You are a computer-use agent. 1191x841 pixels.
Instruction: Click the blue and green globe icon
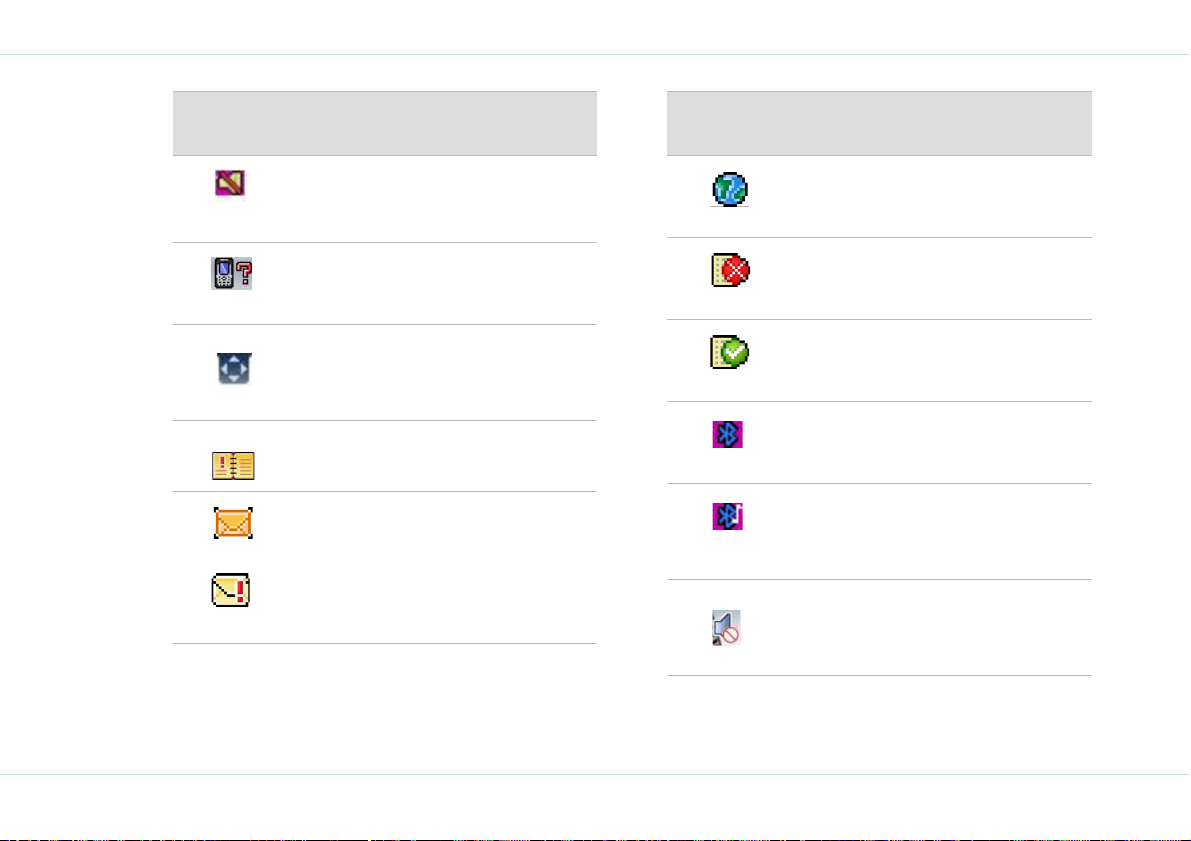pyautogui.click(x=730, y=190)
